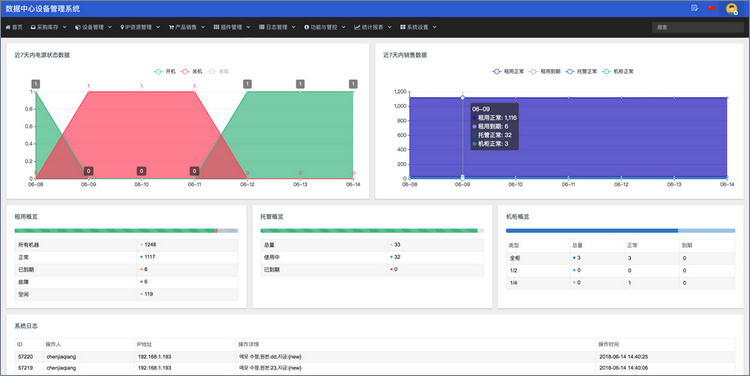This screenshot has height=376, width=750.
Task: Click the 06-12 axis label on power chart
Action: click(x=247, y=184)
